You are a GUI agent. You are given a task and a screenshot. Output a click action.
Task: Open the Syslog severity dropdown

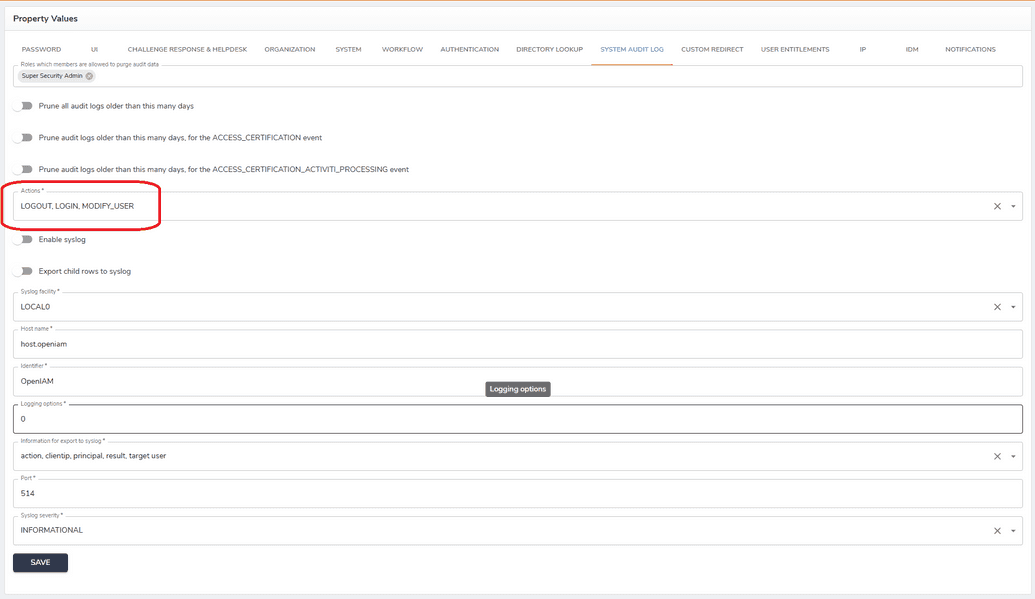pos(1014,530)
